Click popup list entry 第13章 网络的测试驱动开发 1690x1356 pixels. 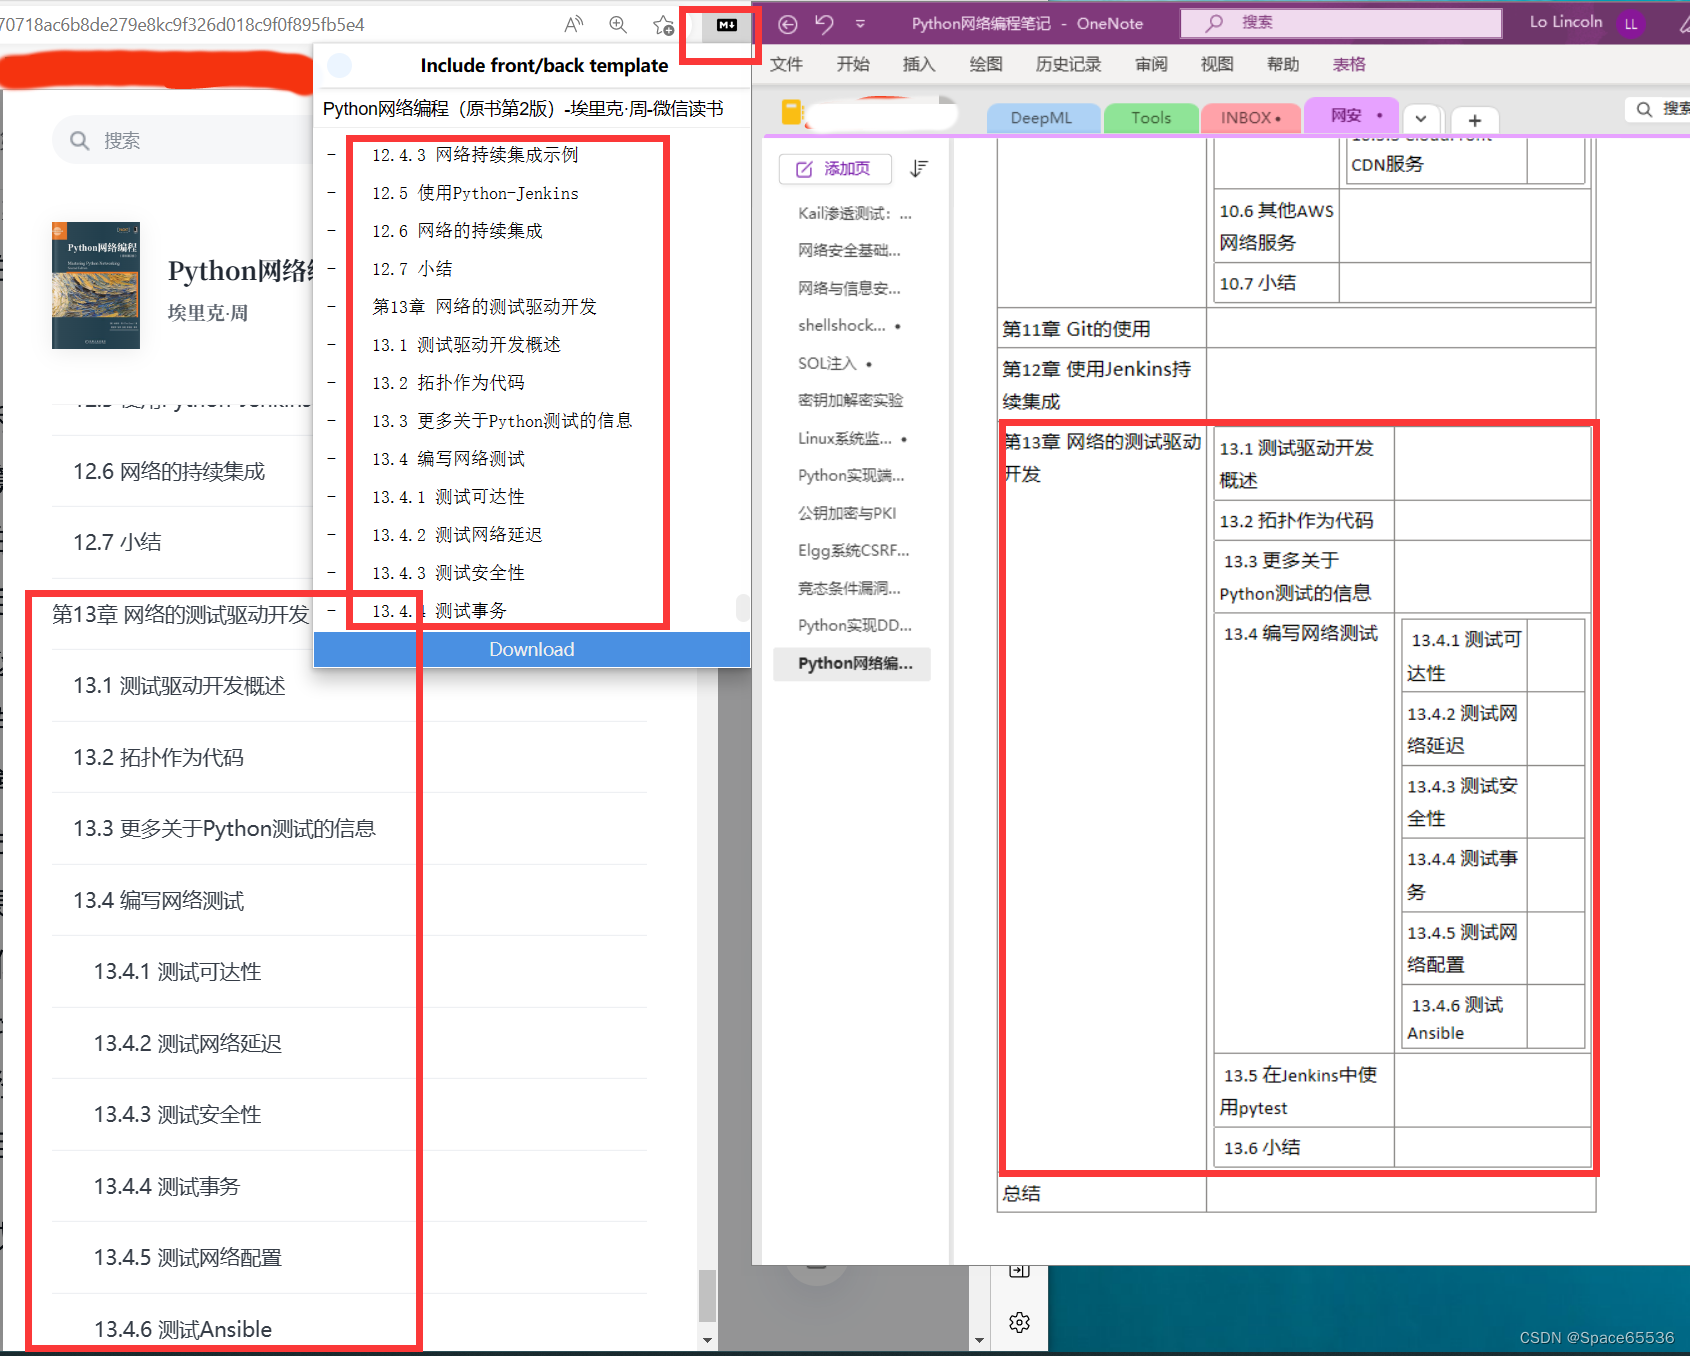click(x=484, y=307)
